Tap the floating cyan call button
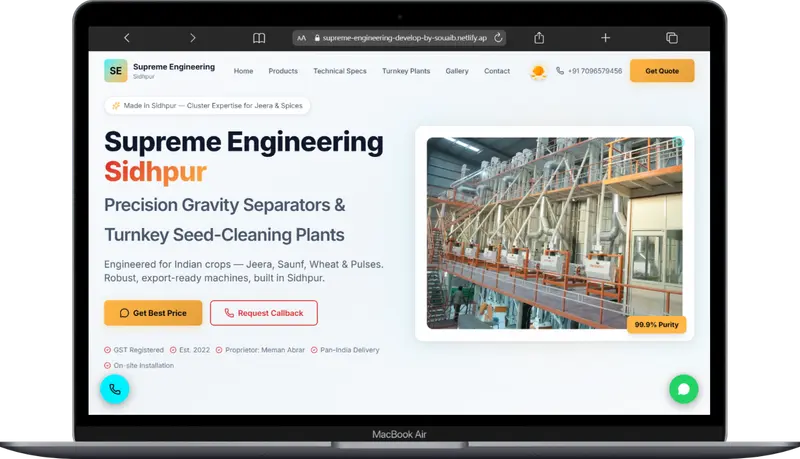 [x=115, y=389]
